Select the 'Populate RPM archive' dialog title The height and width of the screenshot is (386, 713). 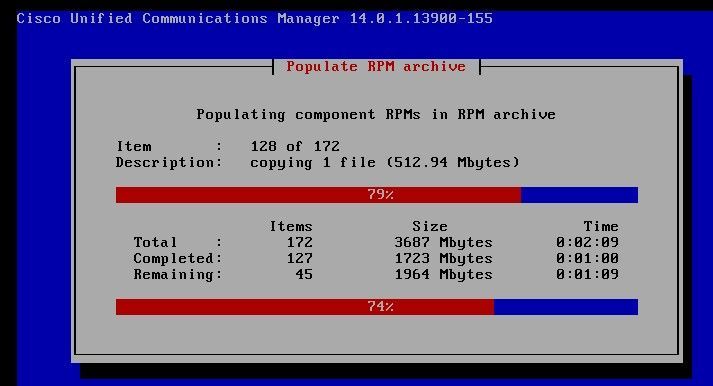pyautogui.click(x=376, y=67)
